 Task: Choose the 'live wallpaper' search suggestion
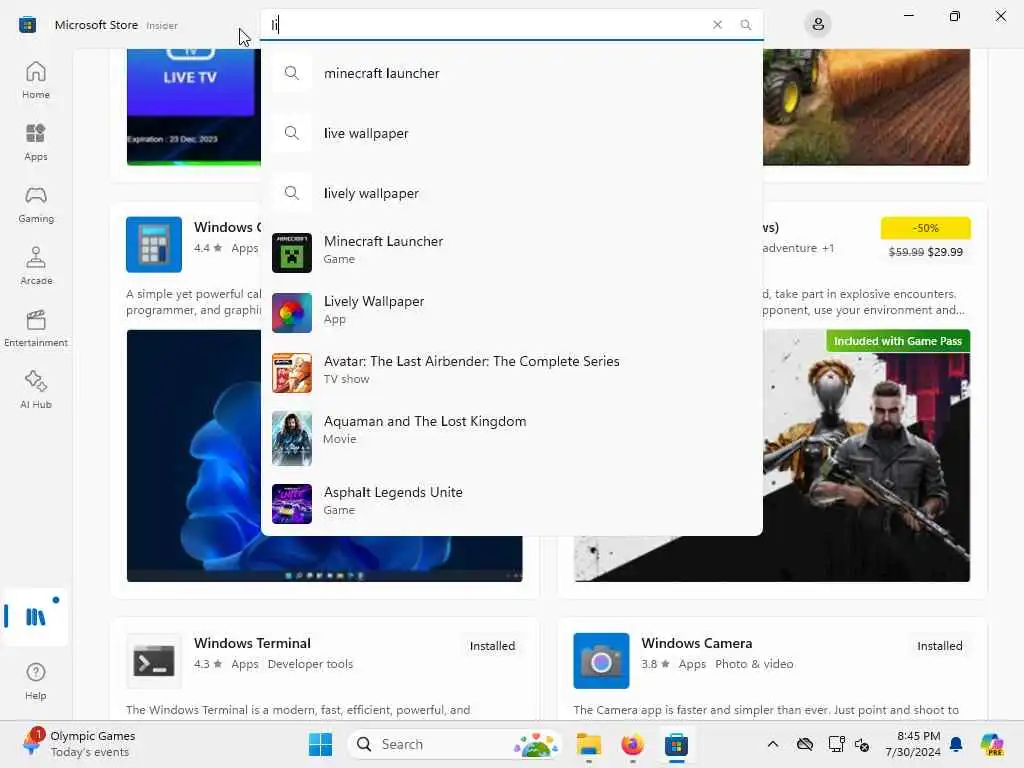pos(511,133)
